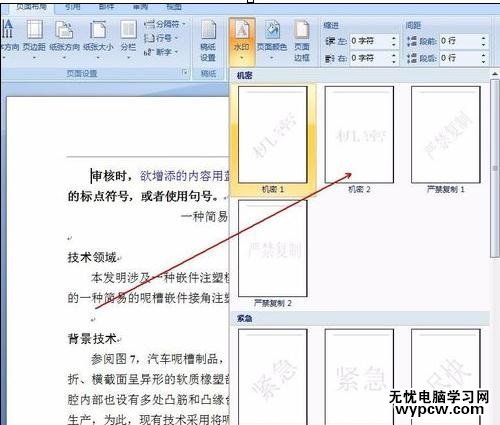
Task: Select the 机密 2 watermark thumbnail
Action: [359, 135]
